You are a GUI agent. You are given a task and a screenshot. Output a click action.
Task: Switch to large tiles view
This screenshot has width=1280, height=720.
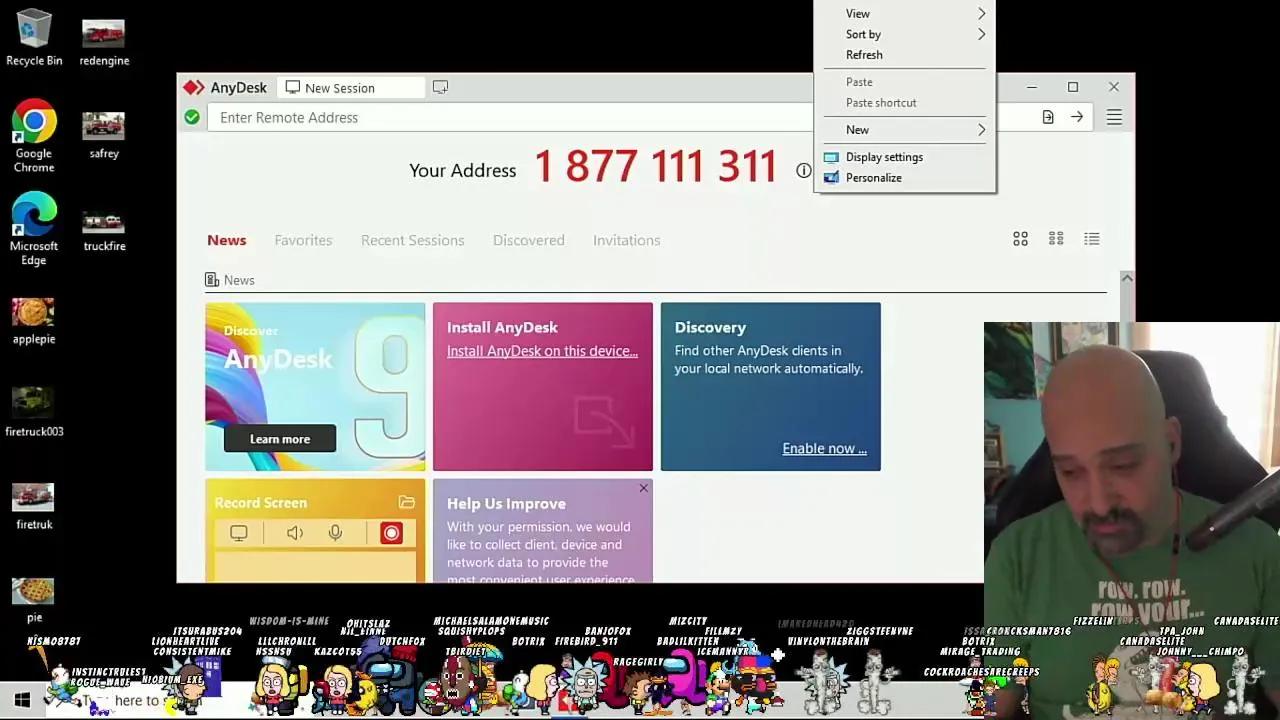coord(1020,239)
